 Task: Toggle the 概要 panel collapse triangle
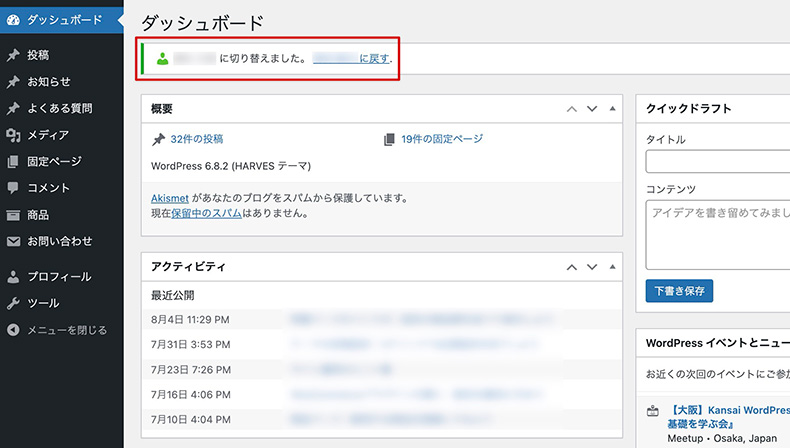click(611, 108)
